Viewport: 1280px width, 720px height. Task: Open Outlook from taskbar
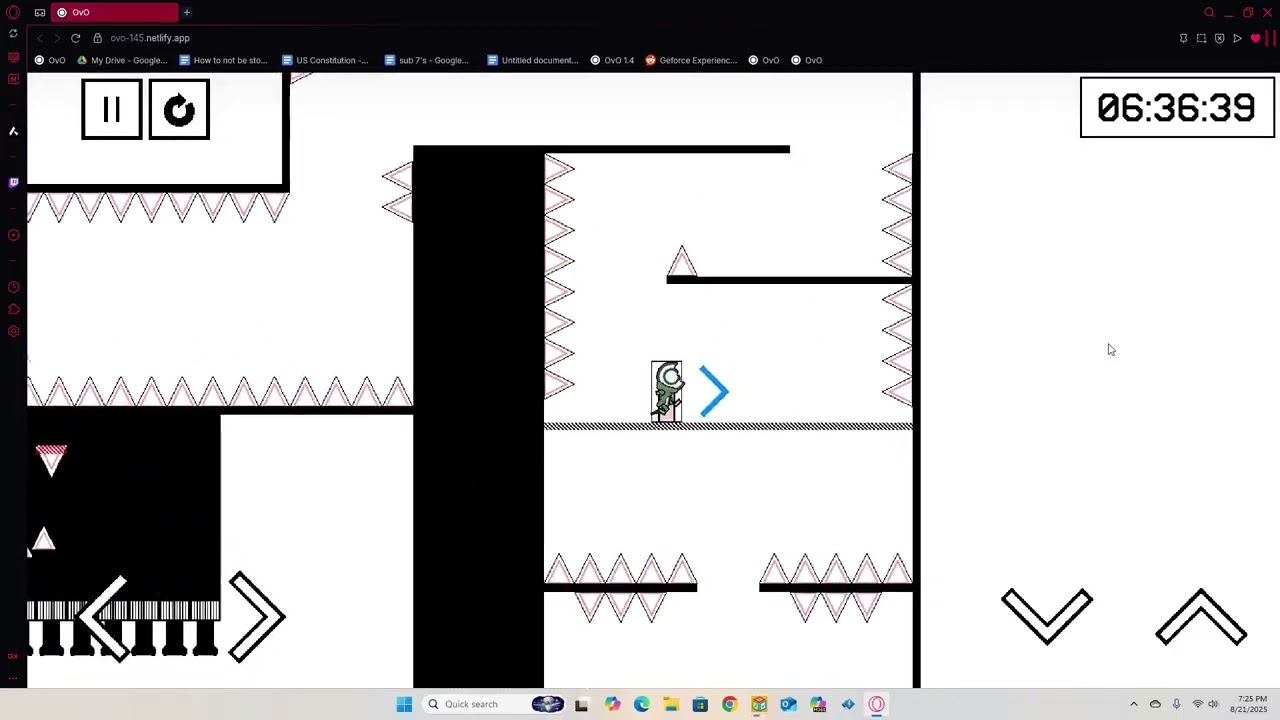click(788, 704)
